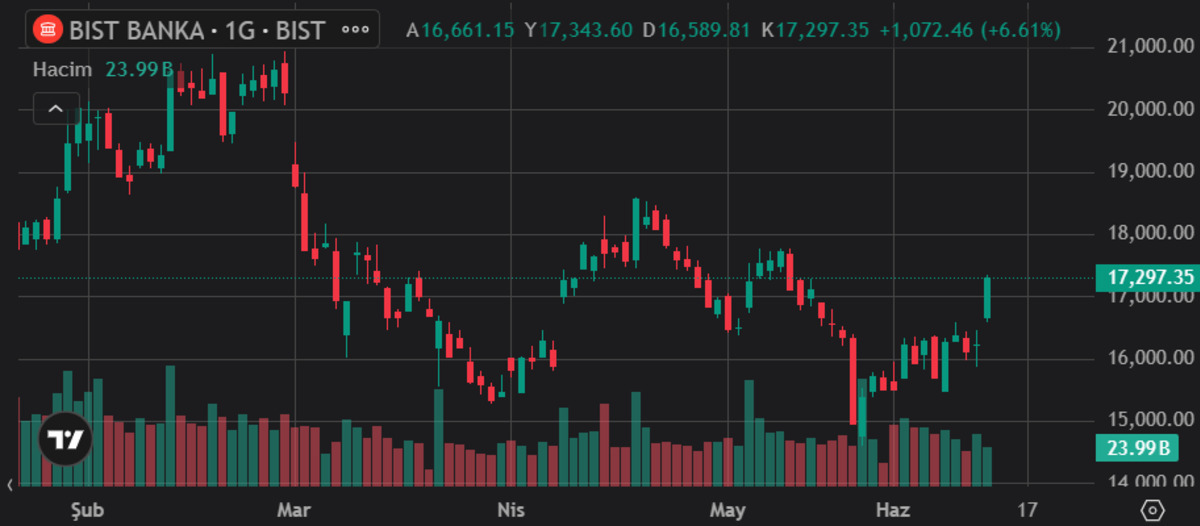Click the green 23.99 B volume label on axis
Screen dimensions: 1200x526
tap(1136, 448)
